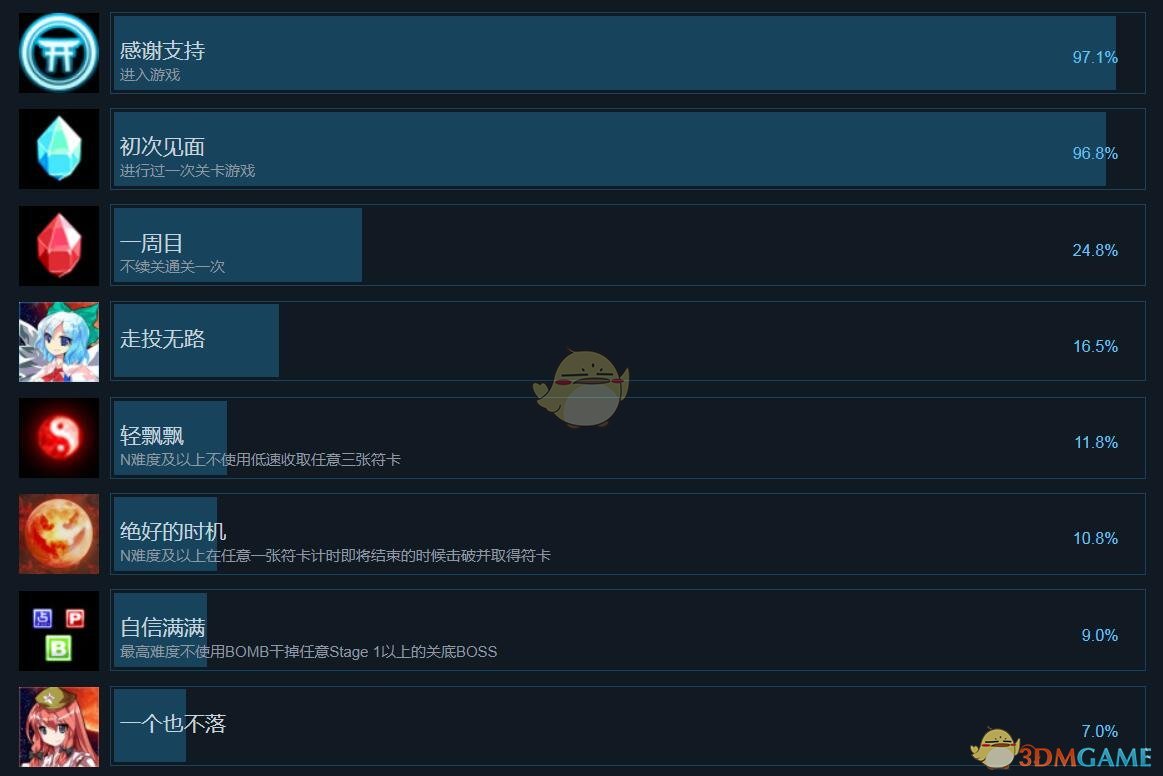Click the 97.1% completion percentage
Viewport: 1163px width, 776px height.
click(x=1095, y=57)
